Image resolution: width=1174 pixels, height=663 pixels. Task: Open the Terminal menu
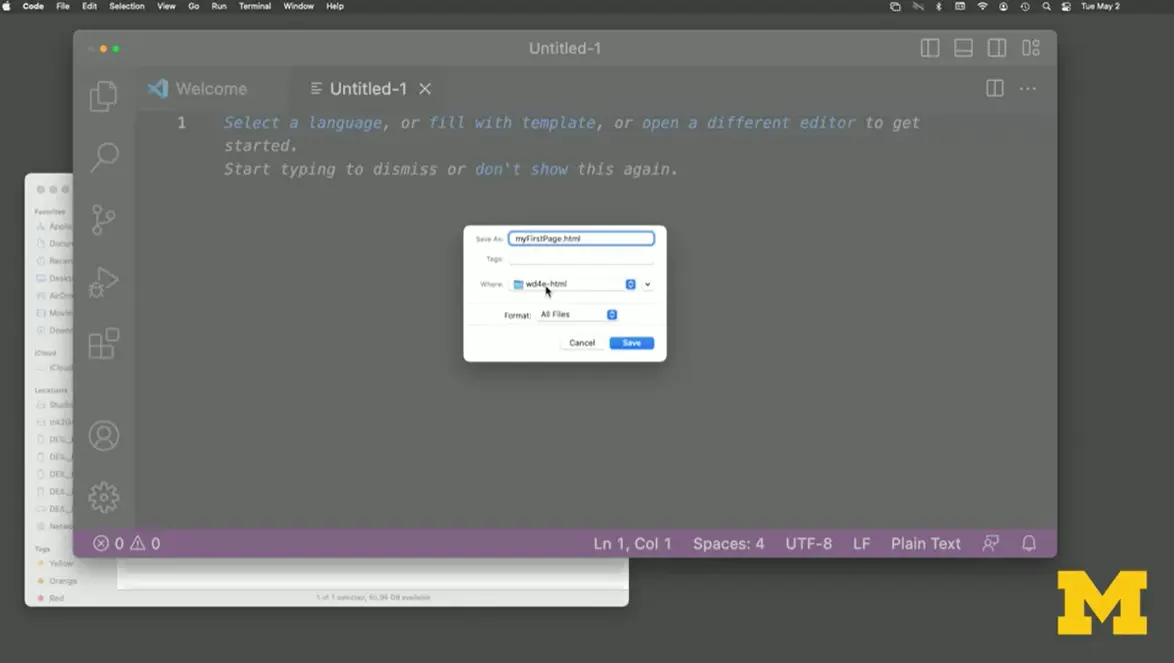coord(254,6)
